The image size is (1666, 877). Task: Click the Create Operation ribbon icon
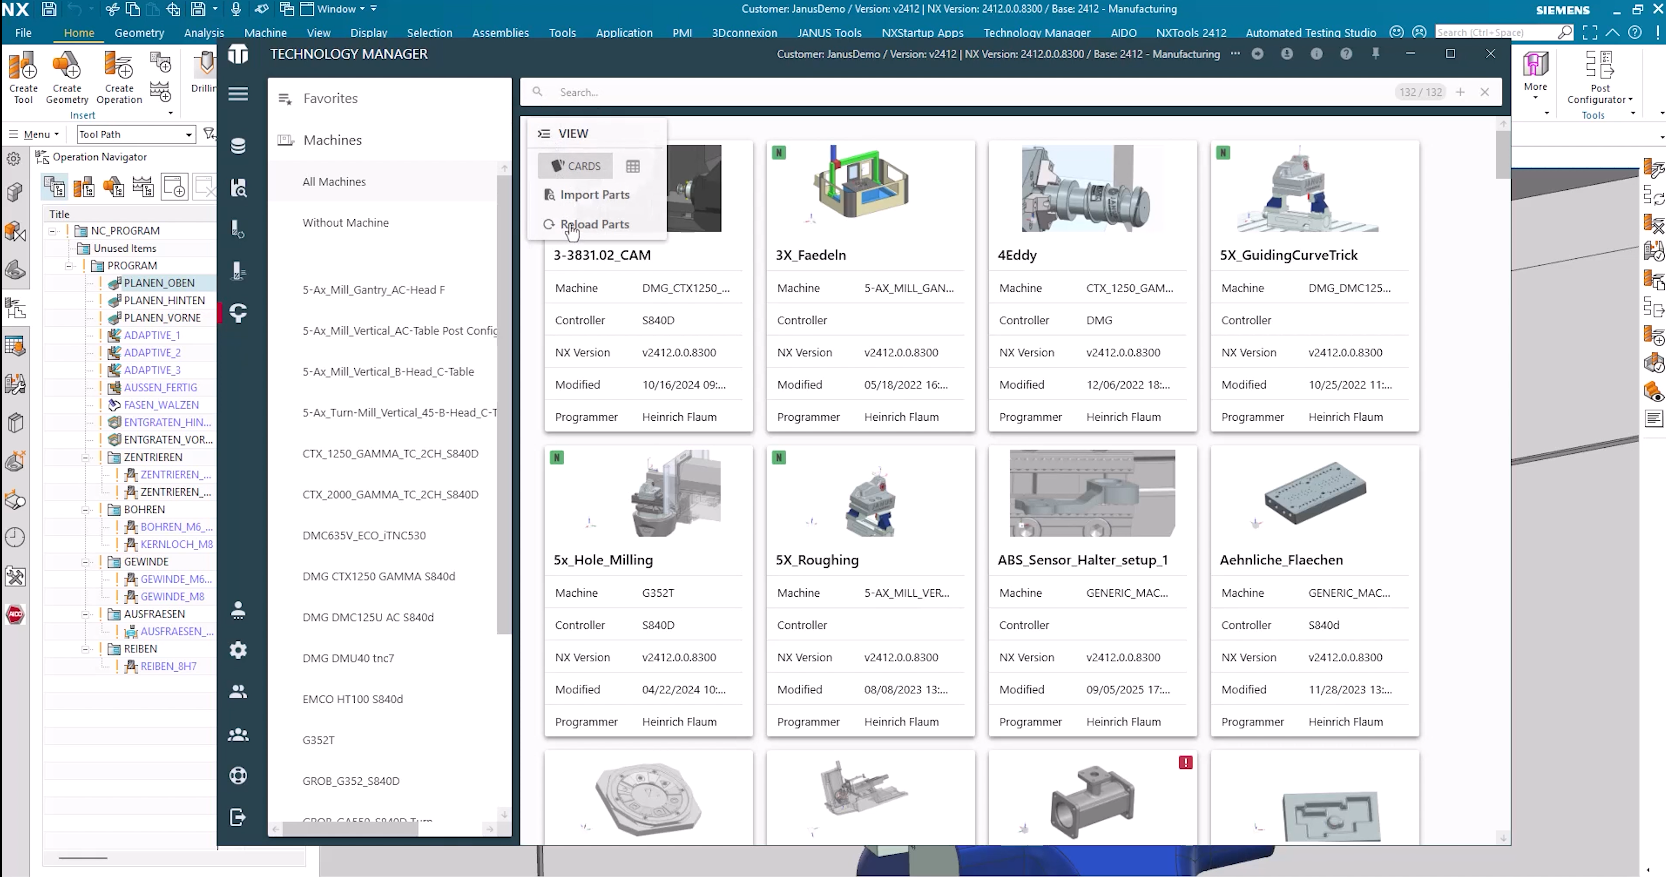pos(119,79)
